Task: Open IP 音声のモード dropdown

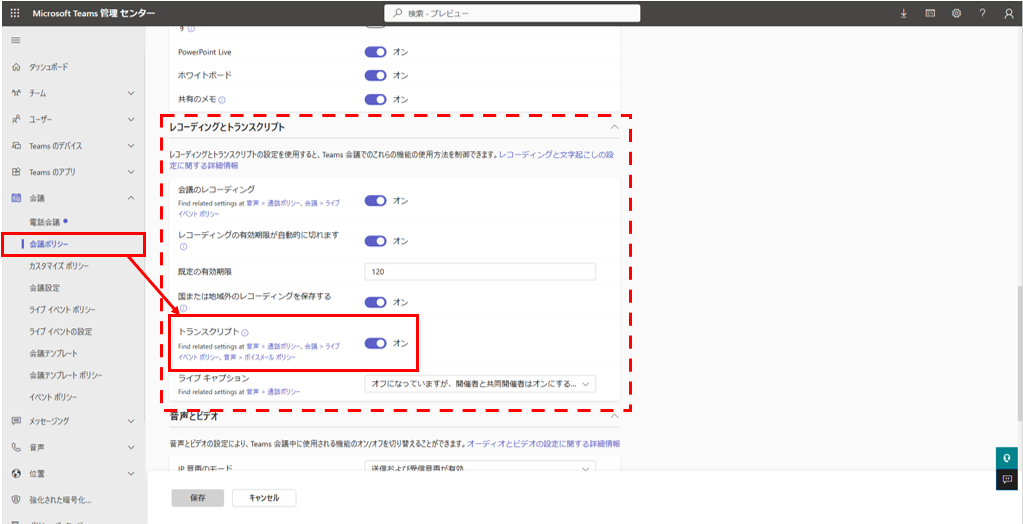Action: pyautogui.click(x=480, y=467)
